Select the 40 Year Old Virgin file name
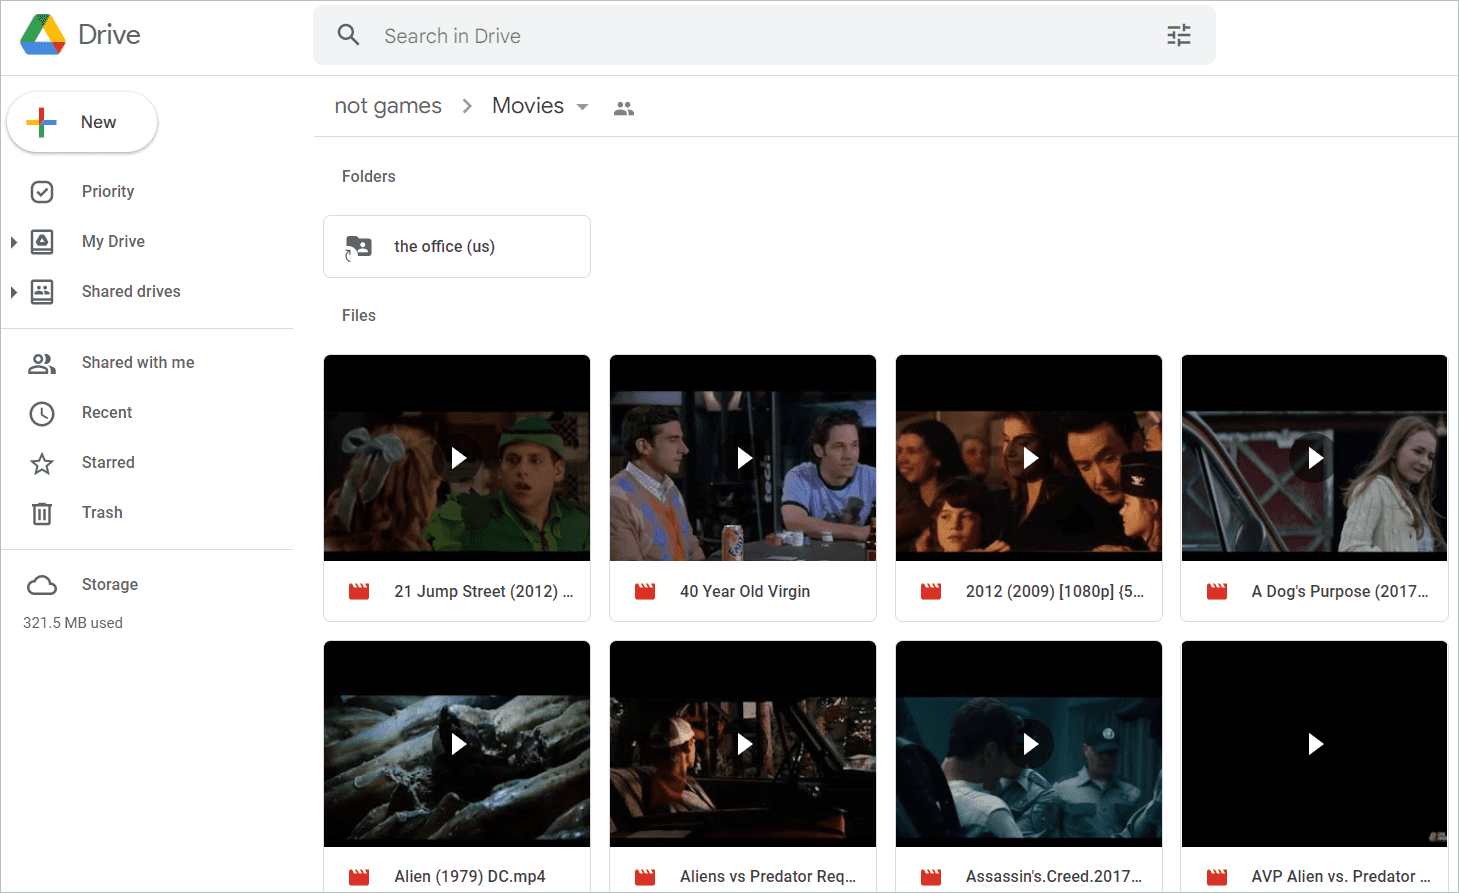The height and width of the screenshot is (893, 1459). click(x=745, y=592)
